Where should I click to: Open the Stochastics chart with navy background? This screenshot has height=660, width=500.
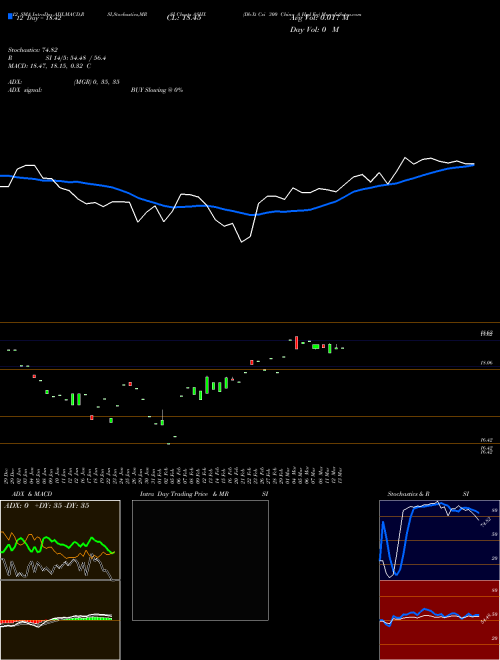tap(439, 540)
